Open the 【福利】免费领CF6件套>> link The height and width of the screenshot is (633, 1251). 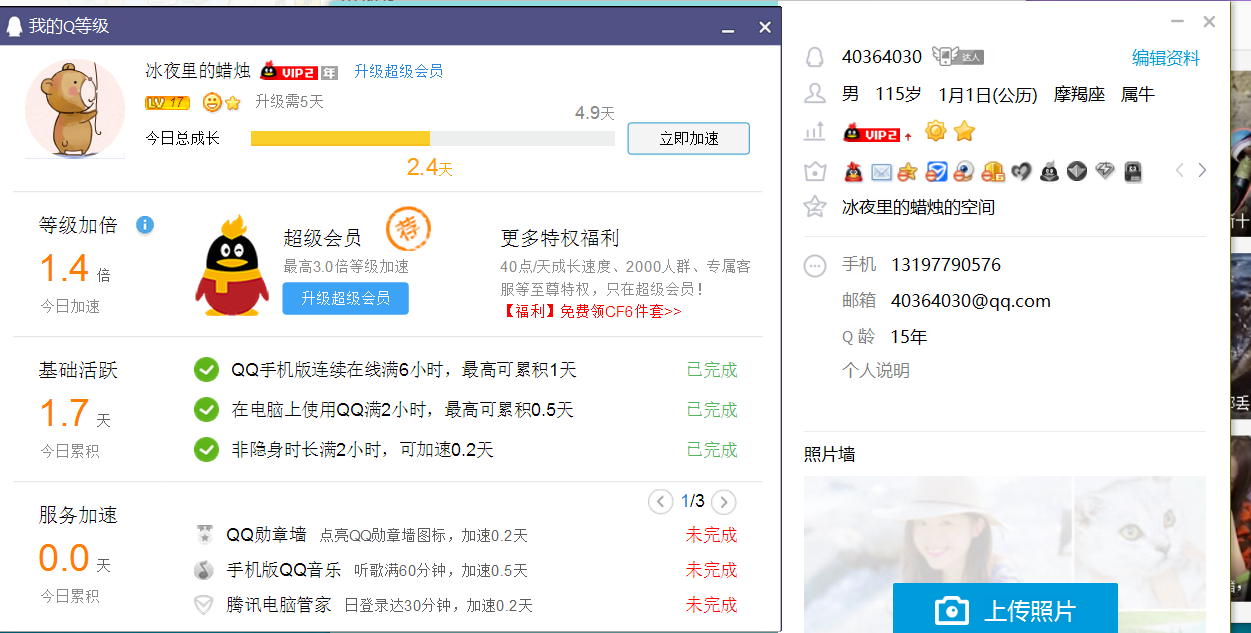(592, 311)
